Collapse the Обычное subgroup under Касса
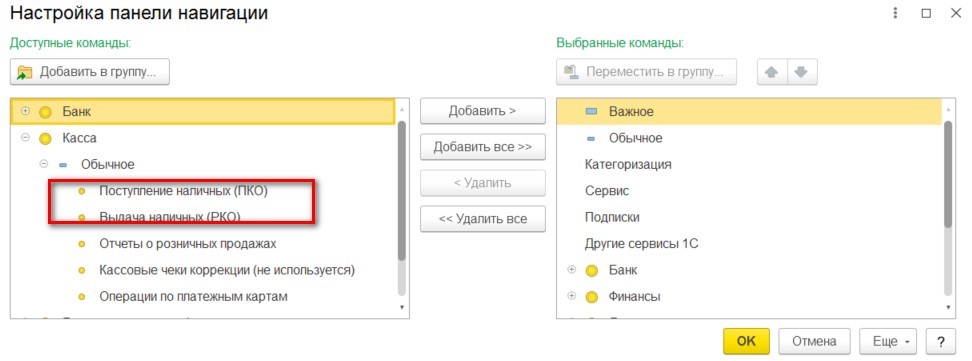 (43, 164)
